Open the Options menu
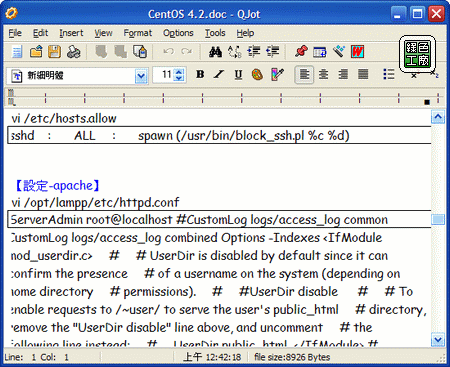The width and height of the screenshot is (450, 367). [x=178, y=33]
